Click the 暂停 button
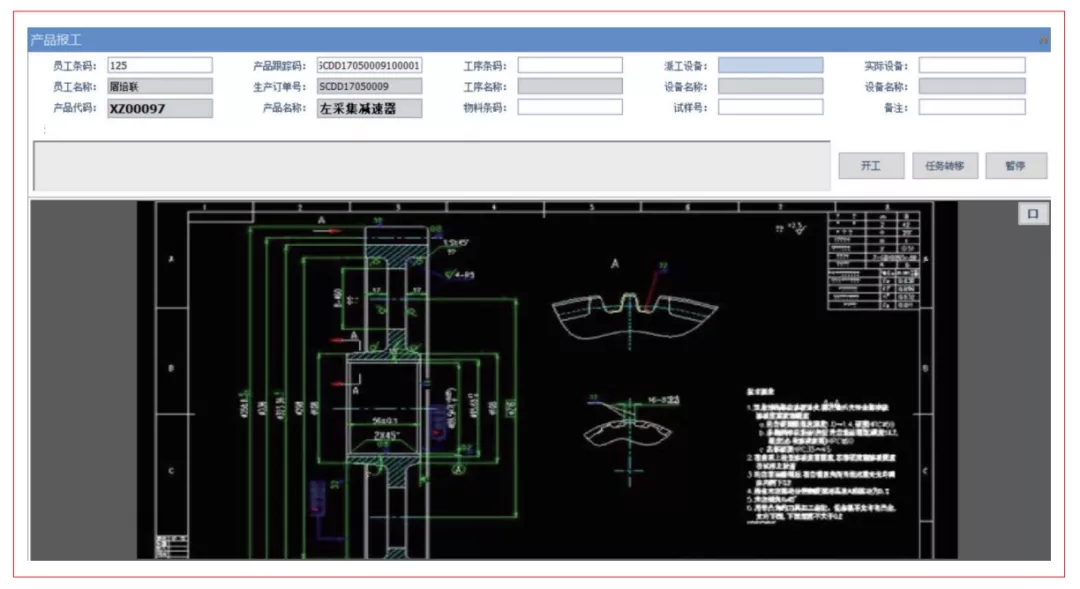The image size is (1080, 589). (x=1015, y=165)
